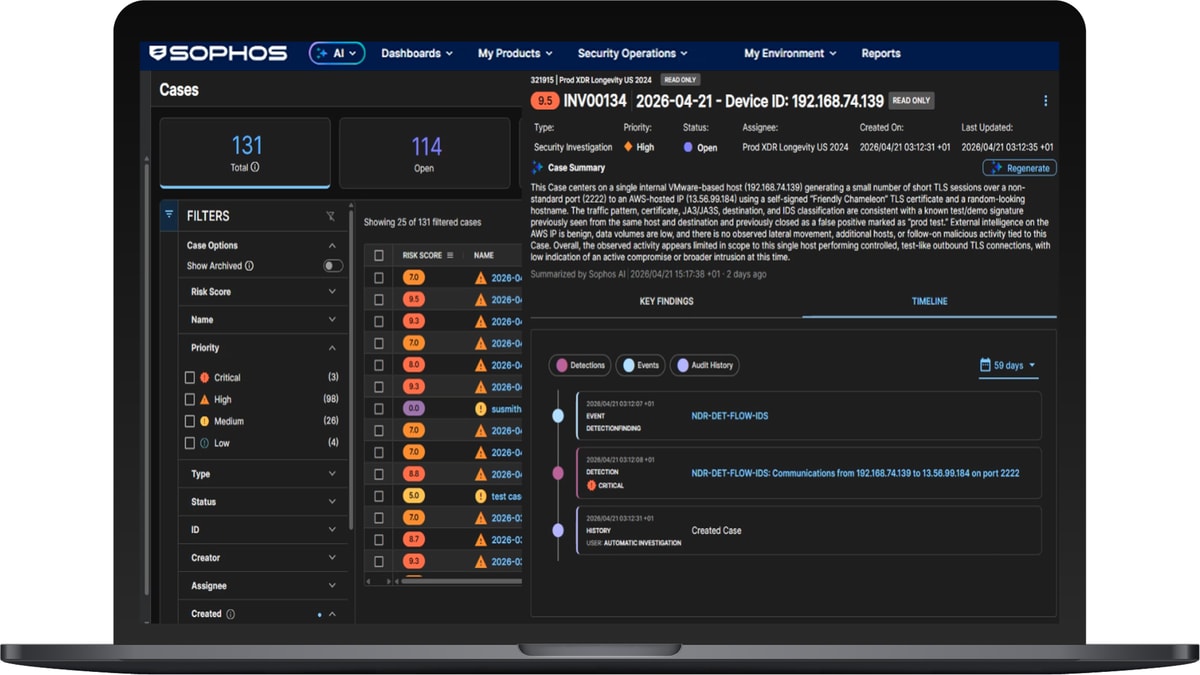The width and height of the screenshot is (1200, 675).
Task: Open the Security Operations menu
Action: pos(633,54)
